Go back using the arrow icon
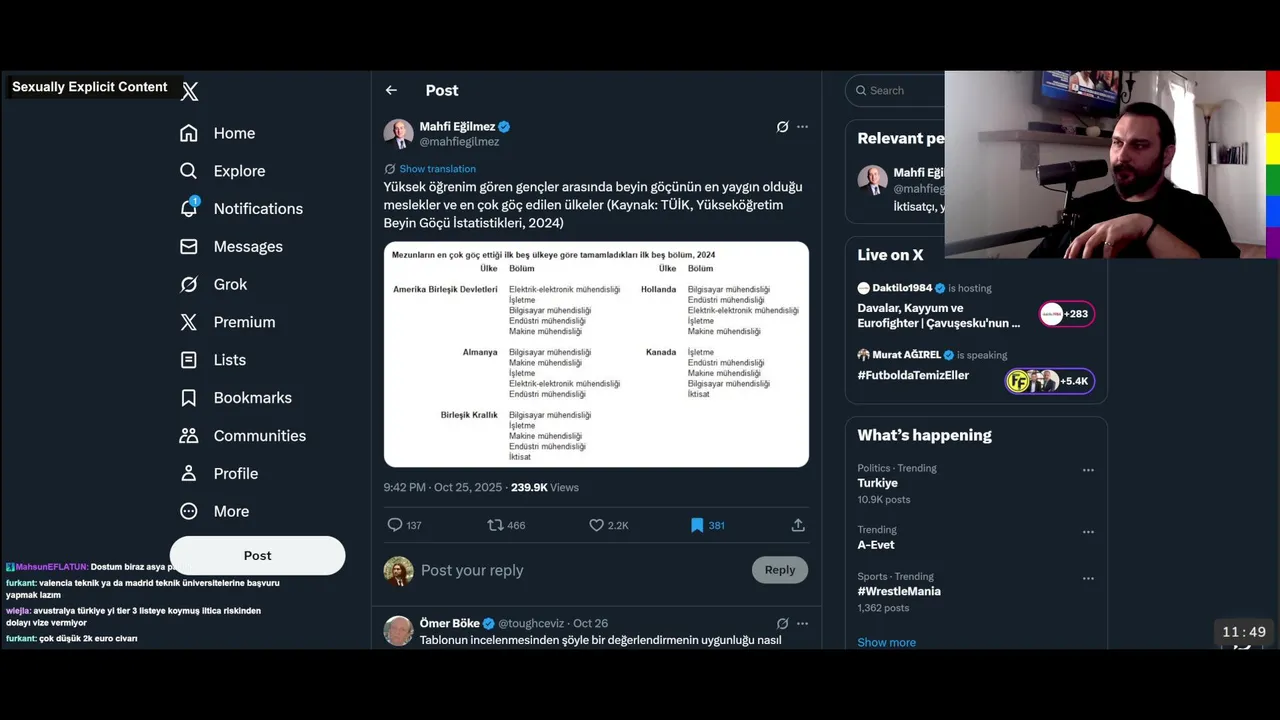Image resolution: width=1280 pixels, height=720 pixels. [391, 90]
